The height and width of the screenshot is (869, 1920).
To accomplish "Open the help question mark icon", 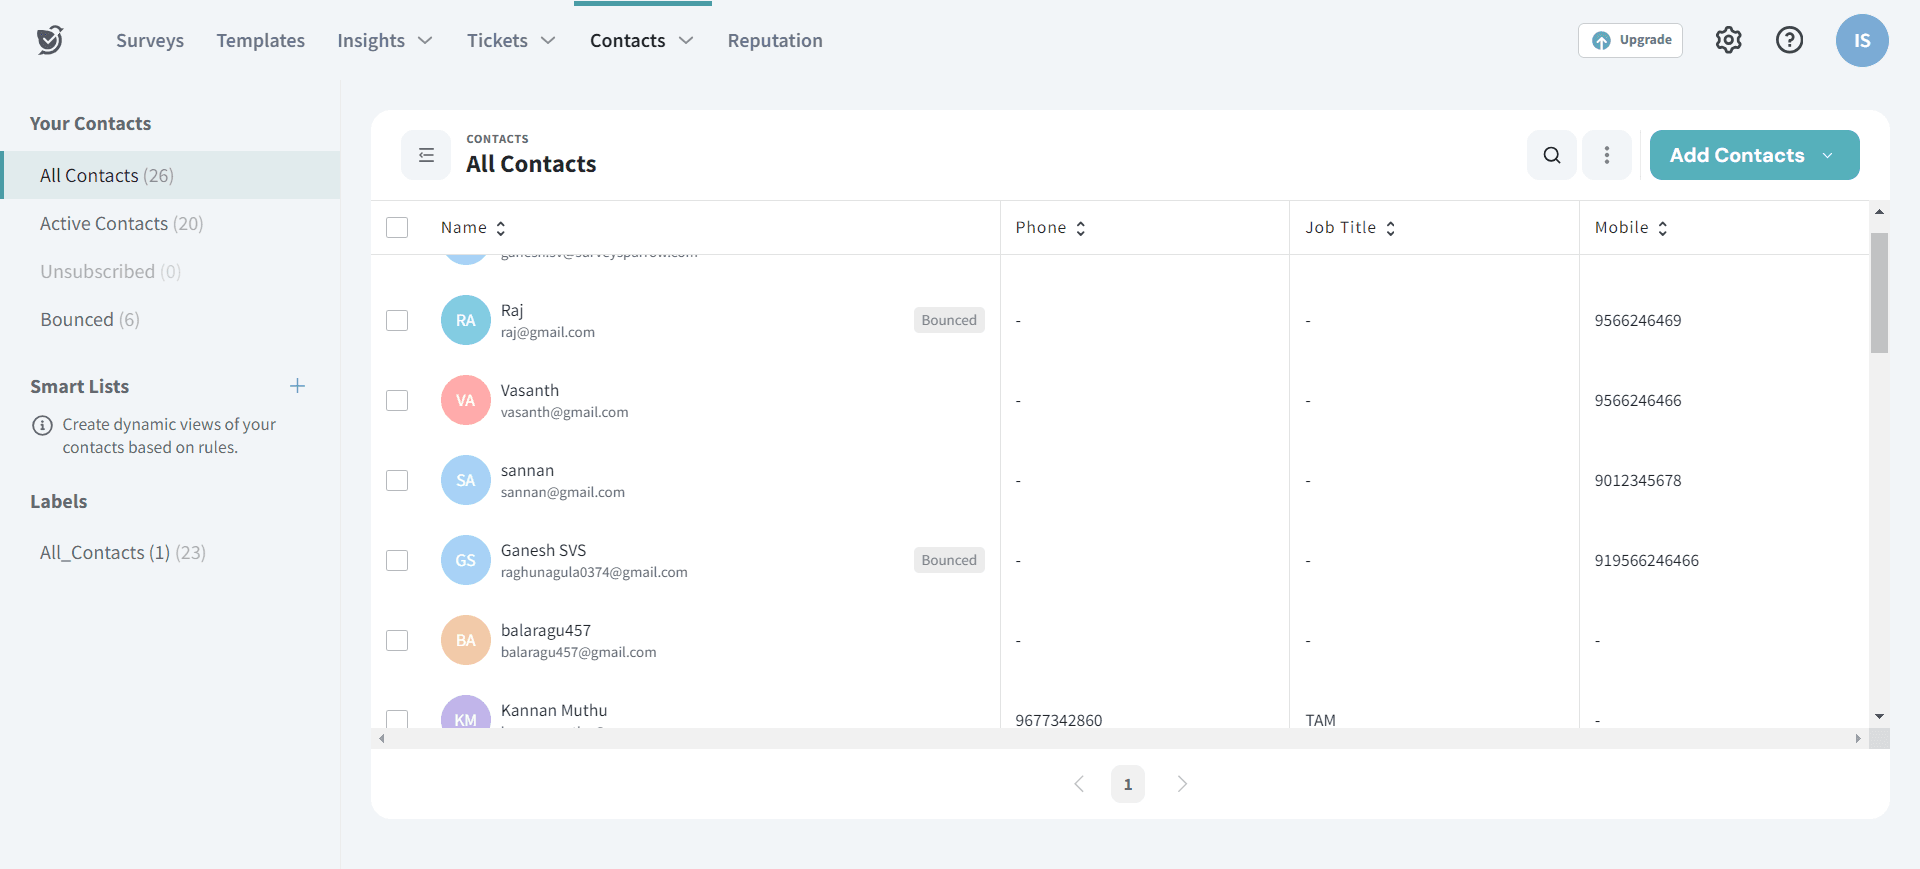I will click(x=1789, y=40).
